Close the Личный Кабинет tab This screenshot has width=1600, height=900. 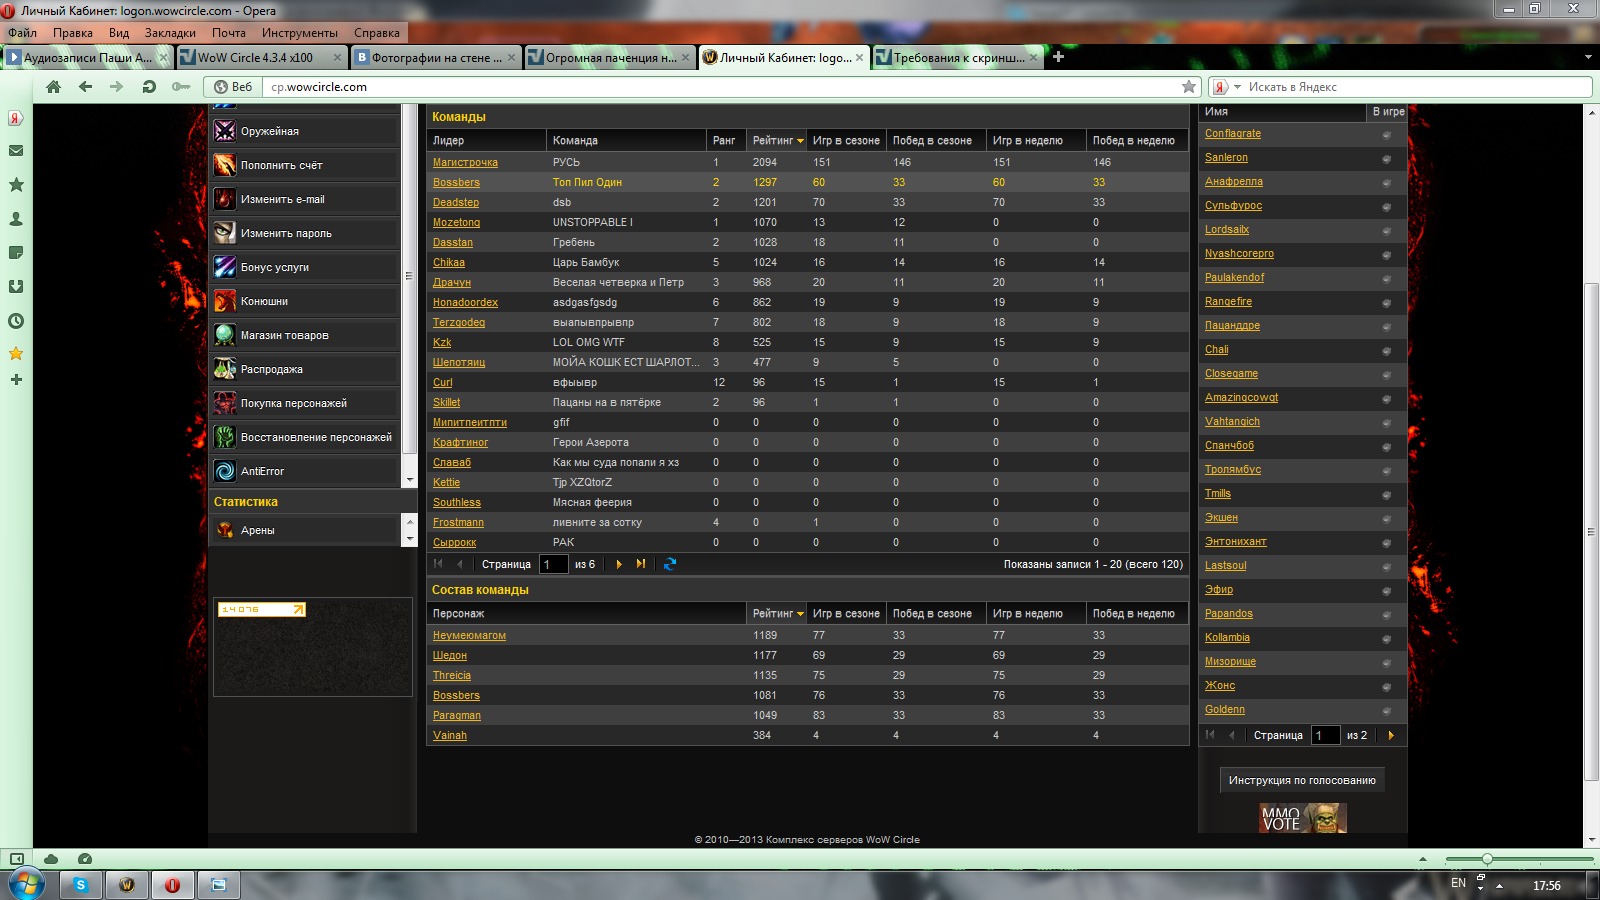point(859,57)
